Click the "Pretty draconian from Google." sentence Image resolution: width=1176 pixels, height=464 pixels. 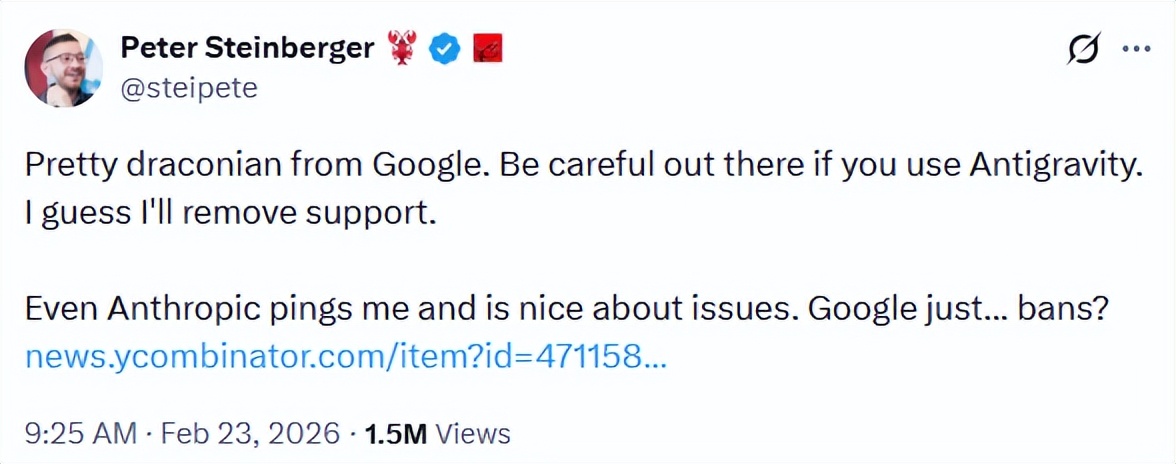click(x=246, y=167)
